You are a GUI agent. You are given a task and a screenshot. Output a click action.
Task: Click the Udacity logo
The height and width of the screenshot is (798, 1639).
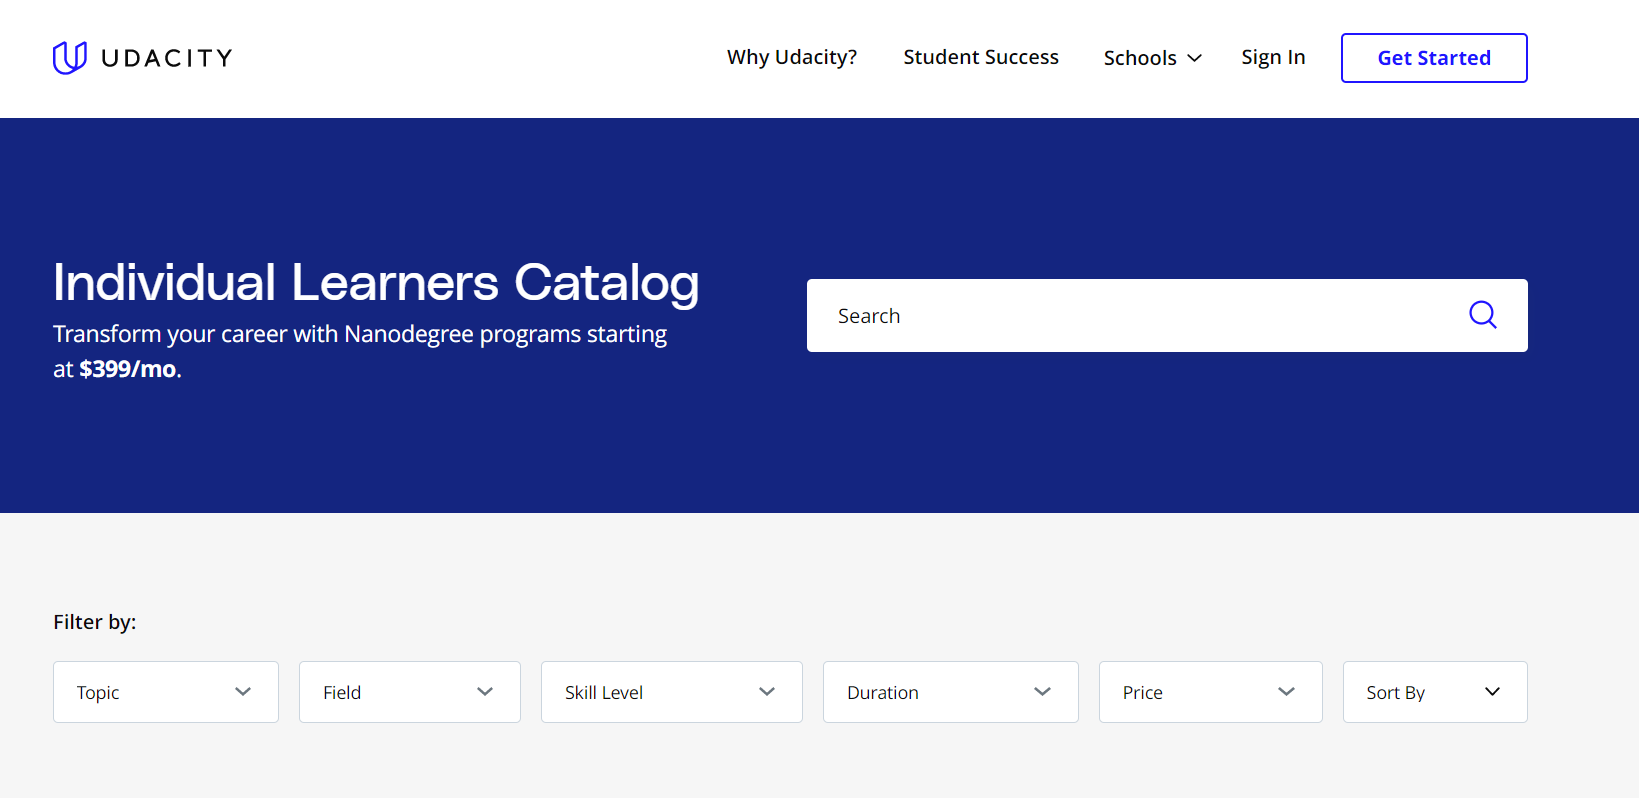click(x=142, y=58)
